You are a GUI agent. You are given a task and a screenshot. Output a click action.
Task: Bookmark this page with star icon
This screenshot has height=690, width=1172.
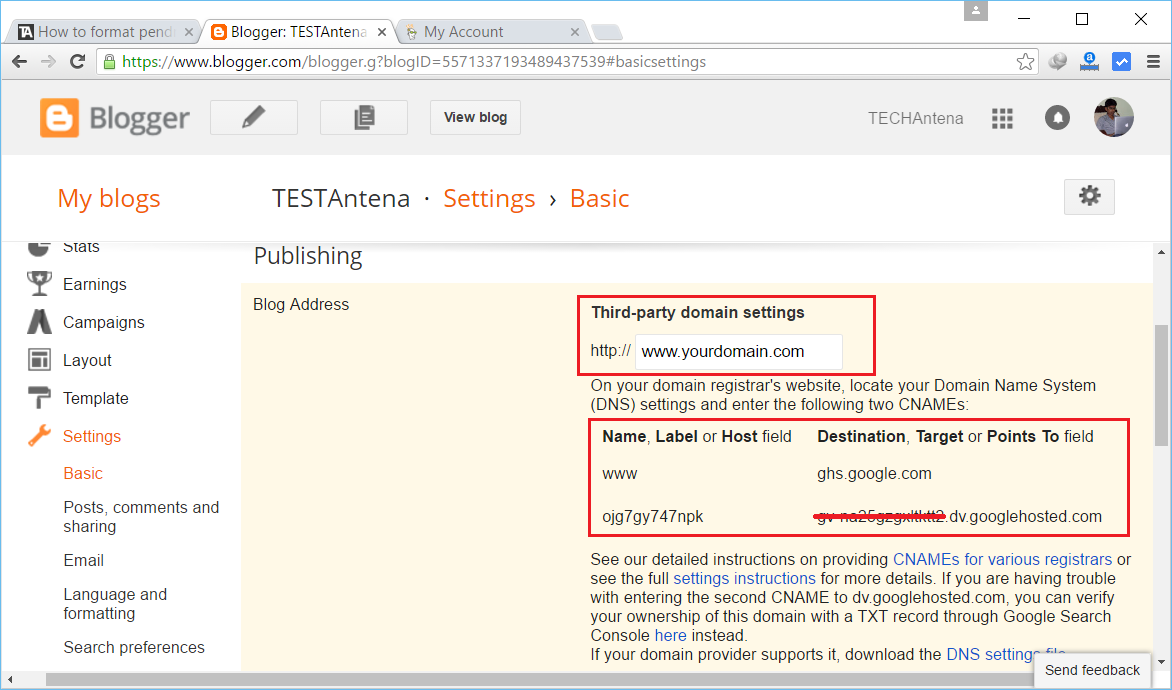[x=1026, y=62]
